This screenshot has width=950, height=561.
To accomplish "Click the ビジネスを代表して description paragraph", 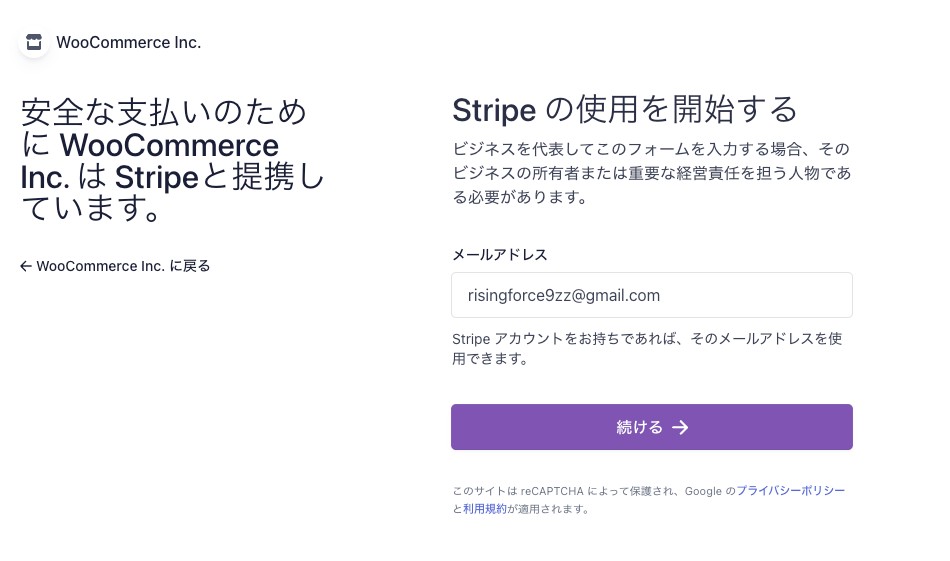I will point(651,172).
